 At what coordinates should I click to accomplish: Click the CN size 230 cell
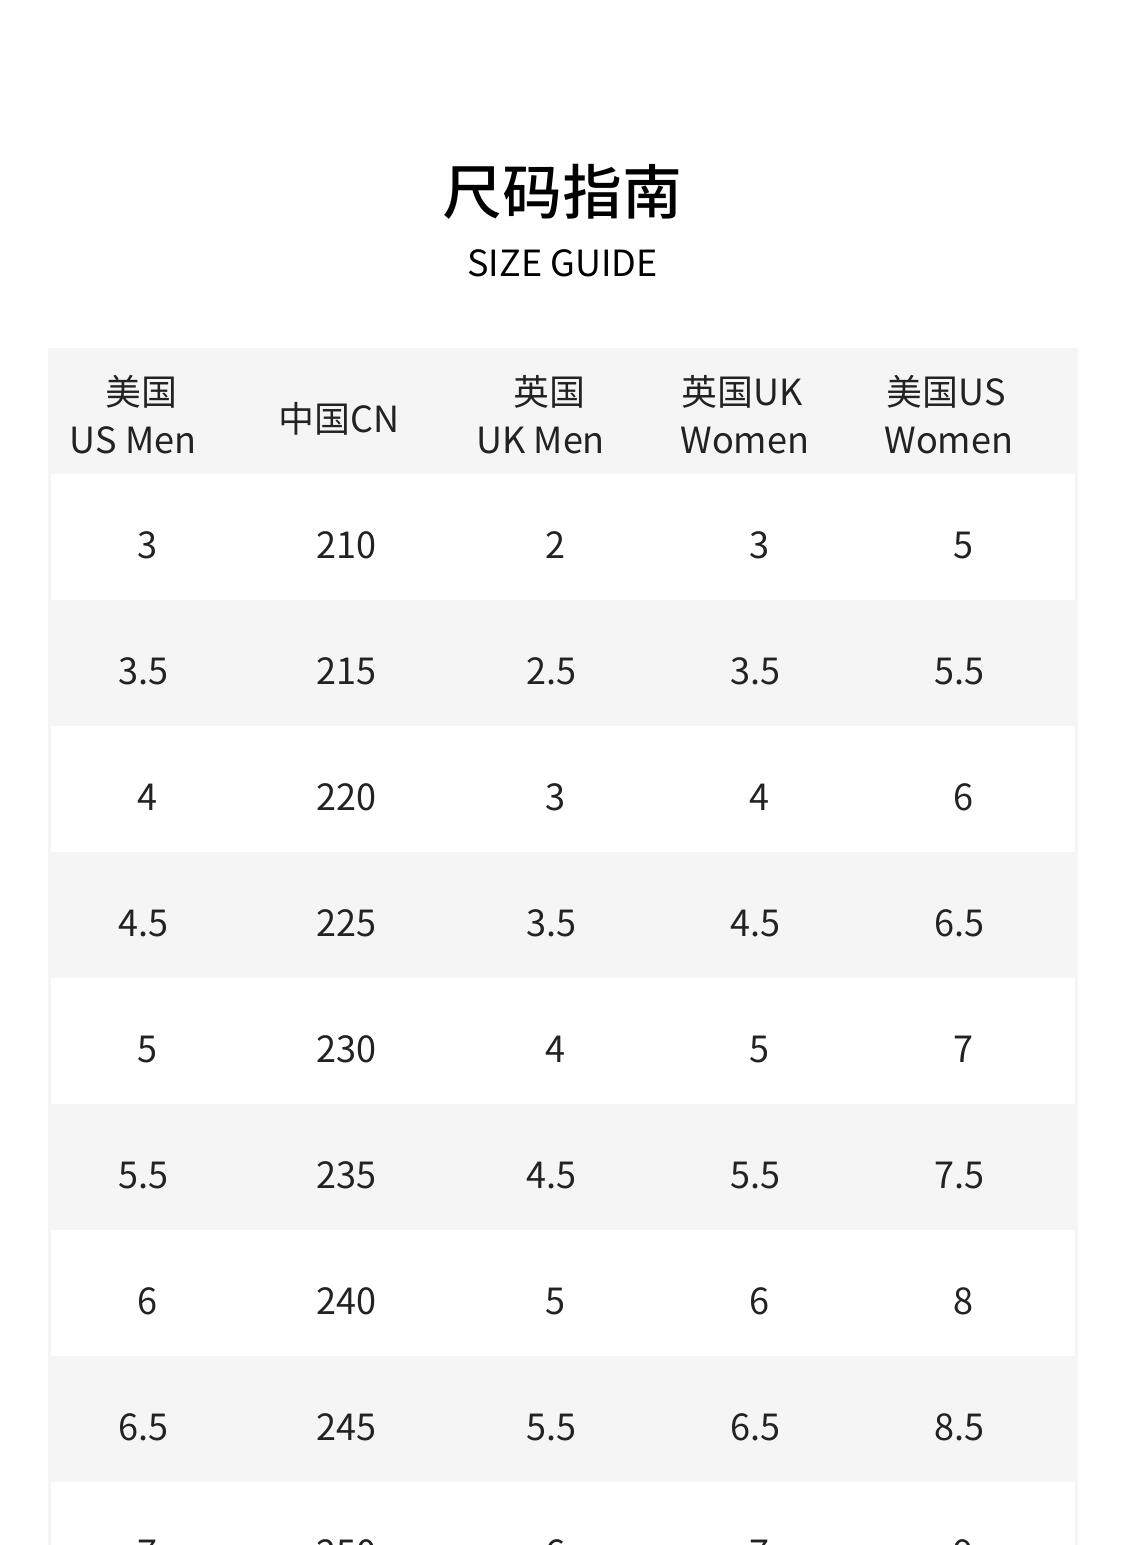(346, 1049)
